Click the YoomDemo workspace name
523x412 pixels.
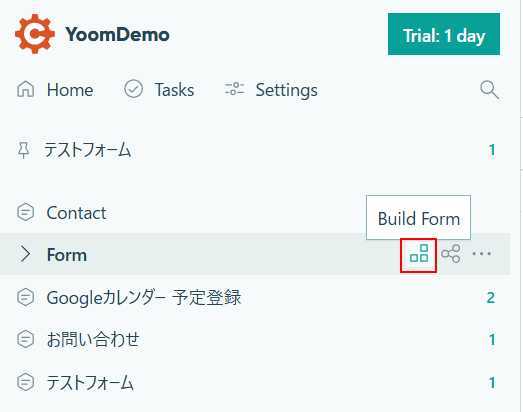point(117,34)
